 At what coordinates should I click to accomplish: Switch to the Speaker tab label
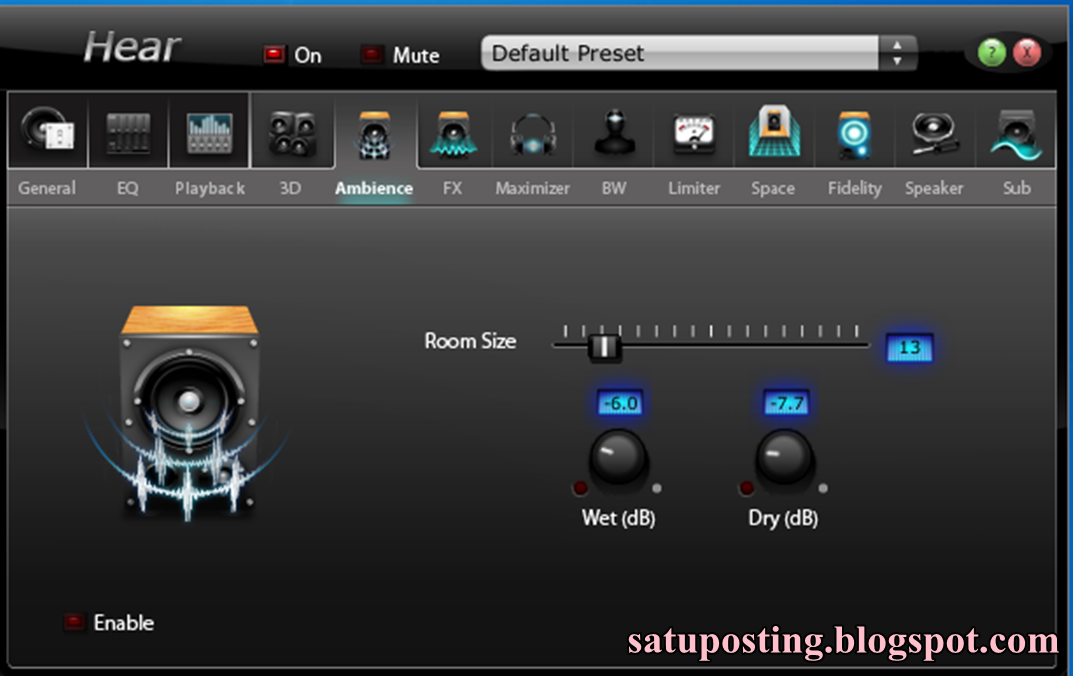[934, 188]
